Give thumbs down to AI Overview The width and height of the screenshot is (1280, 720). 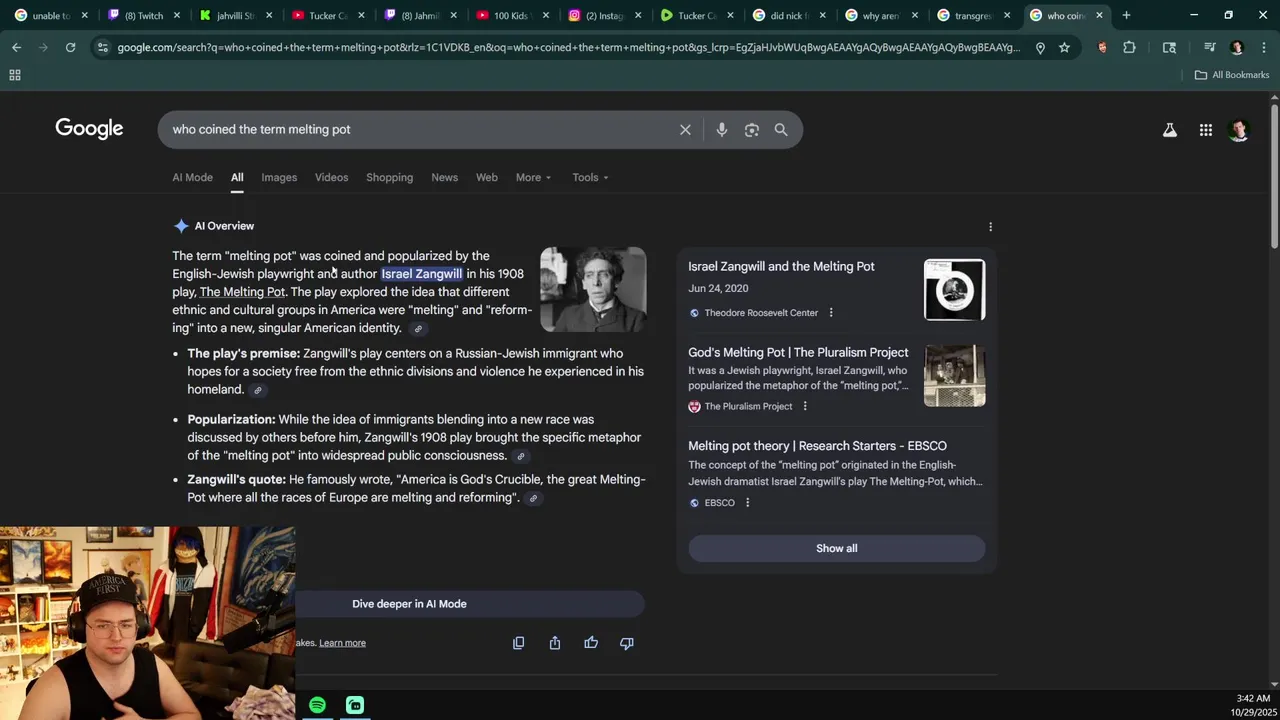tap(627, 643)
